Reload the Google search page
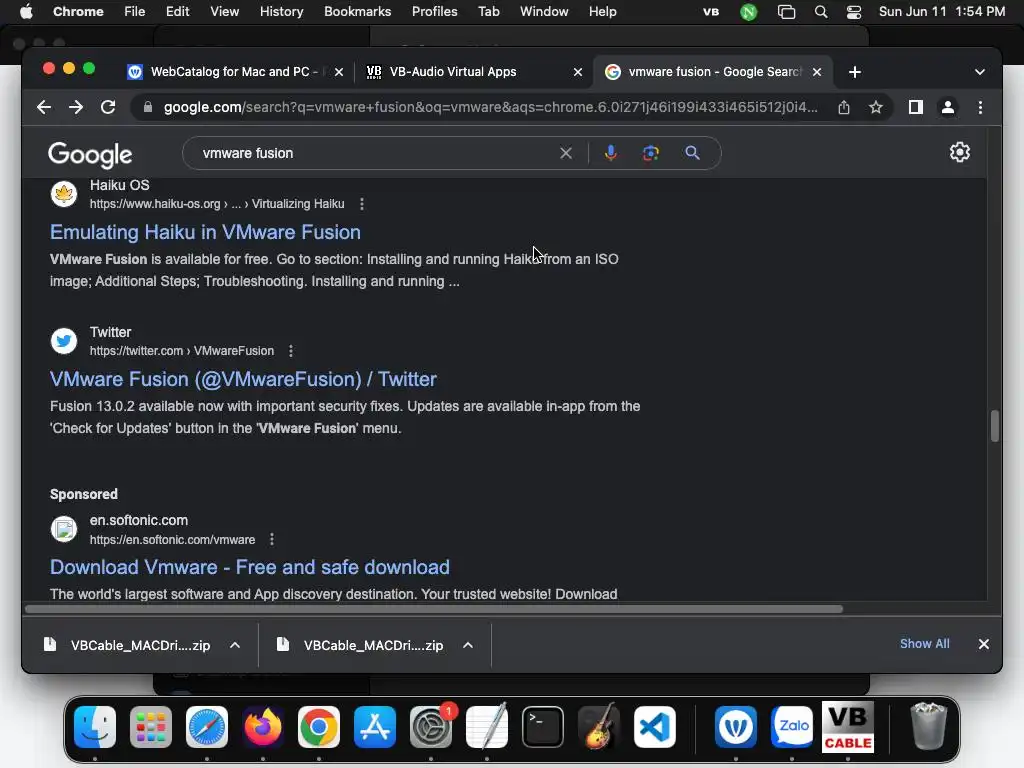Screen dimensions: 1024x768 (x=108, y=107)
